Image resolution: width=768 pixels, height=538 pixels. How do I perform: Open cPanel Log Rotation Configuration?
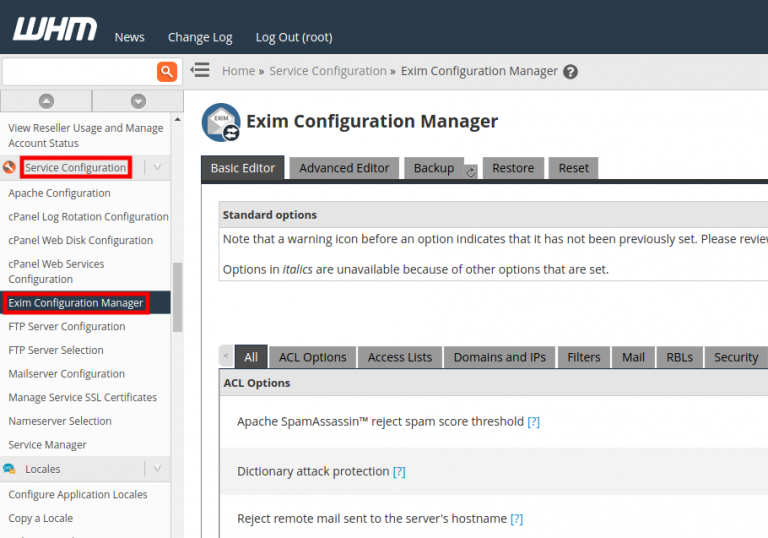point(88,217)
